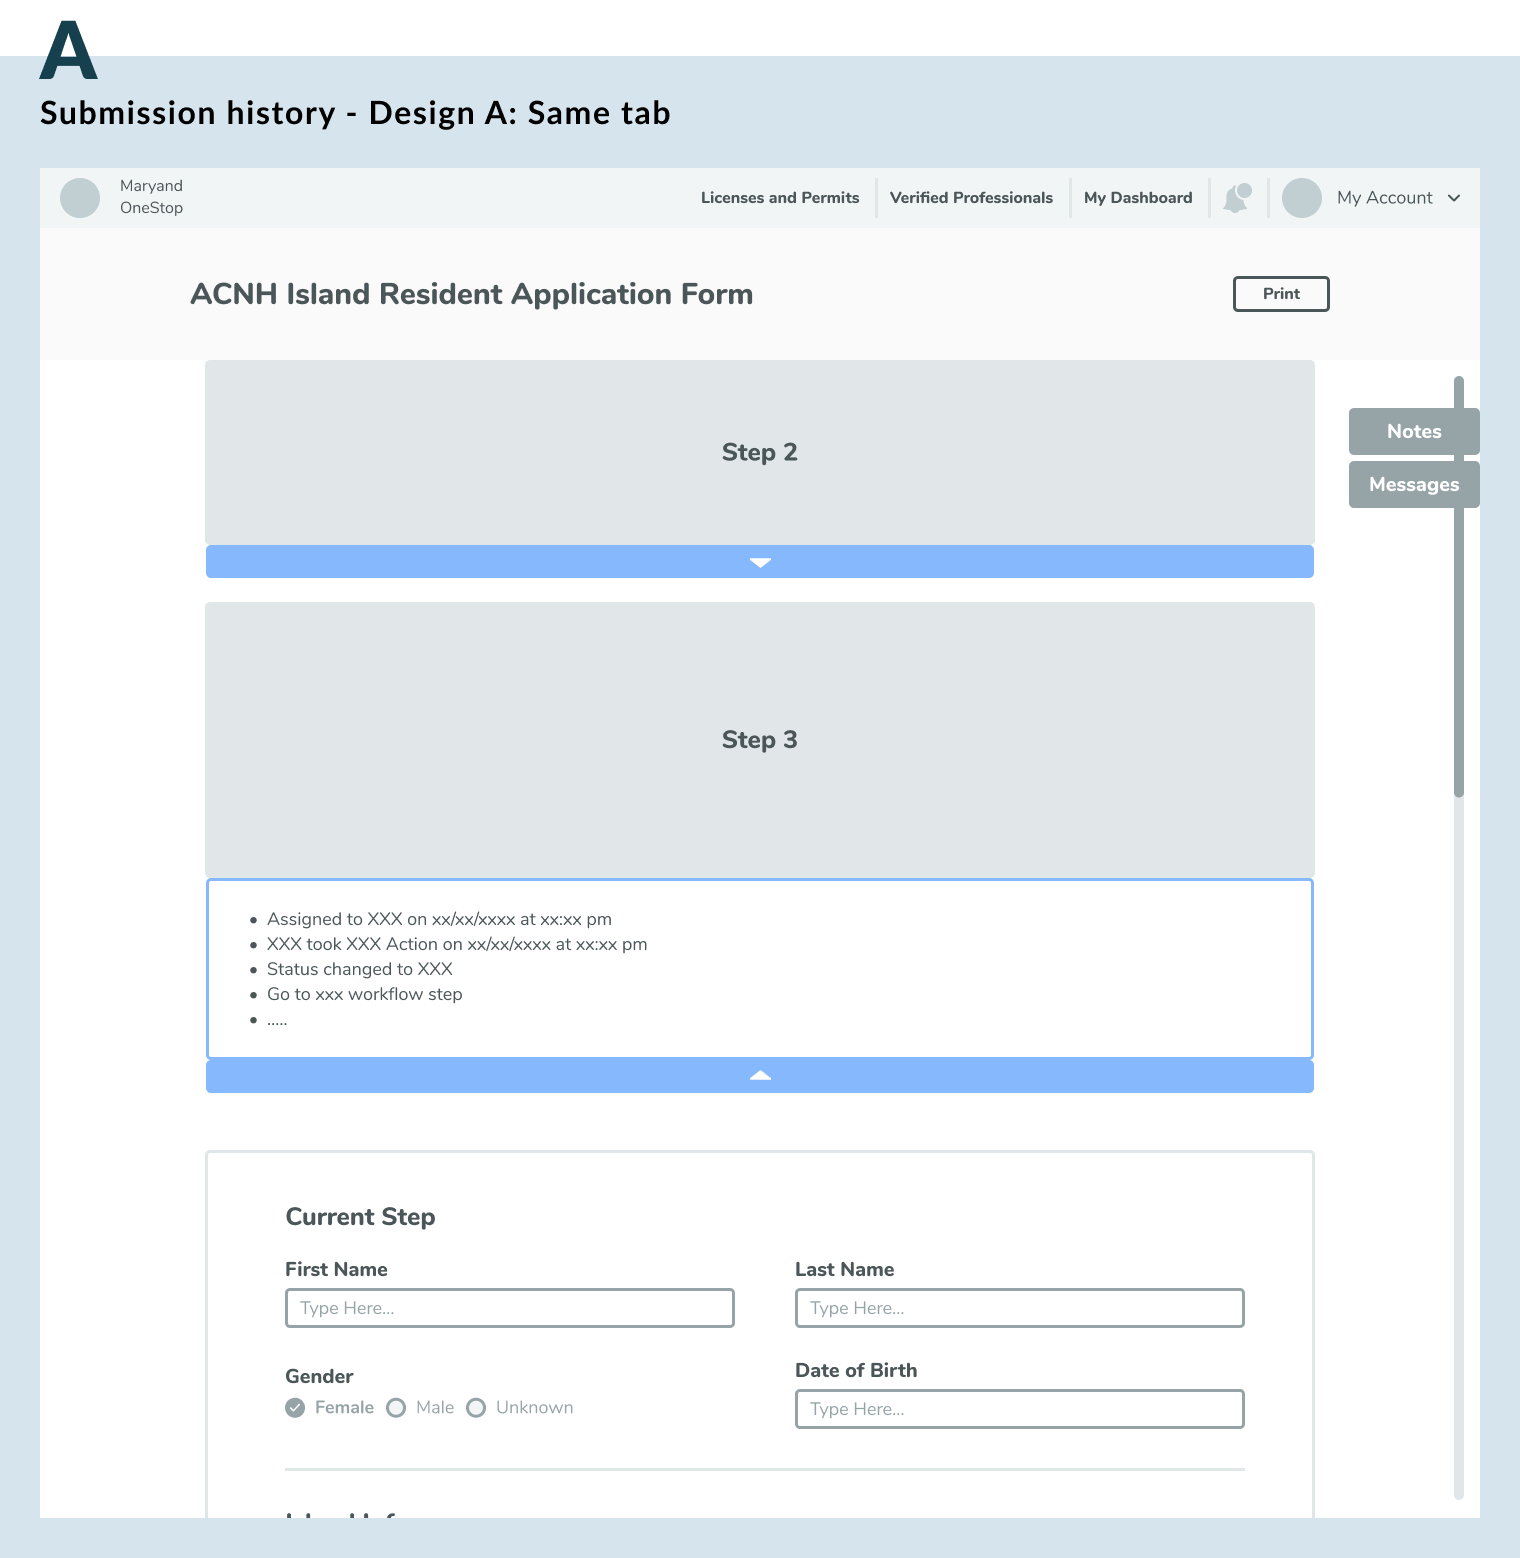Open the Notes side panel

1413,432
